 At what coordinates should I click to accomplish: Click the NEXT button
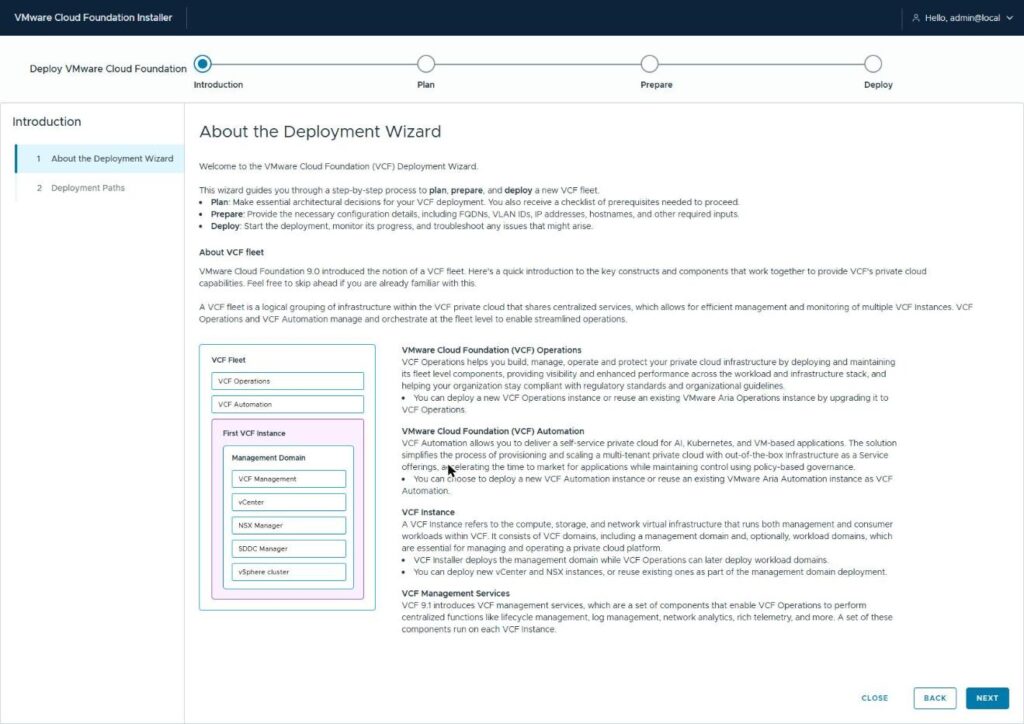click(987, 698)
